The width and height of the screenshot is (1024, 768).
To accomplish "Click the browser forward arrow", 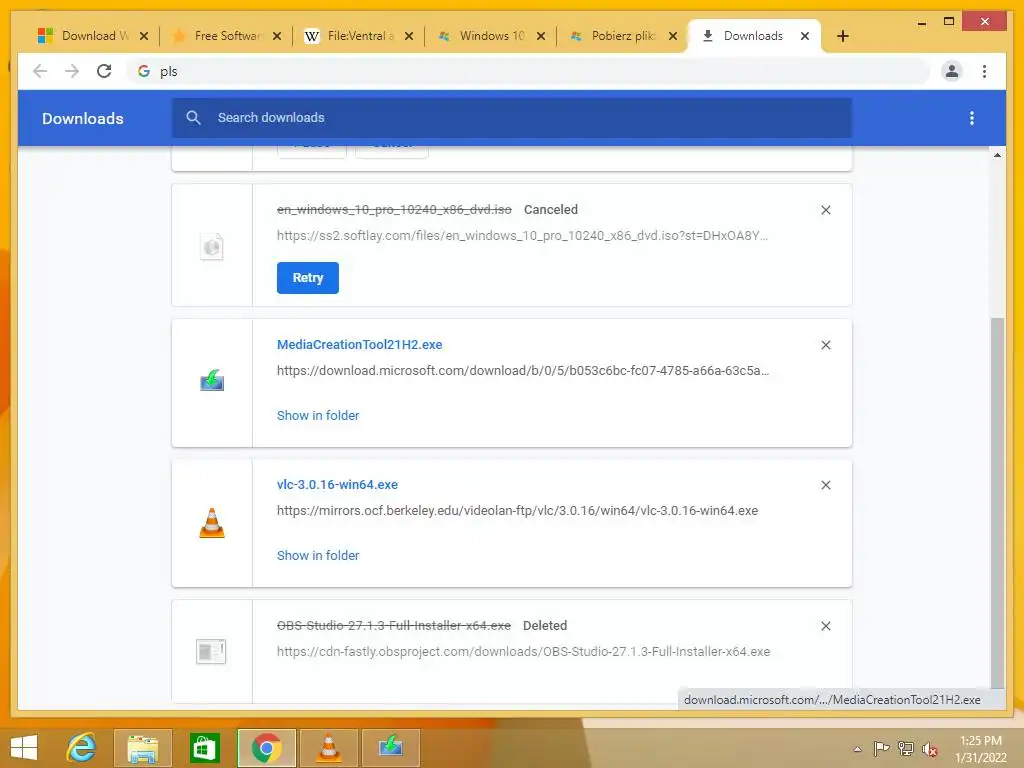I will coord(72,71).
